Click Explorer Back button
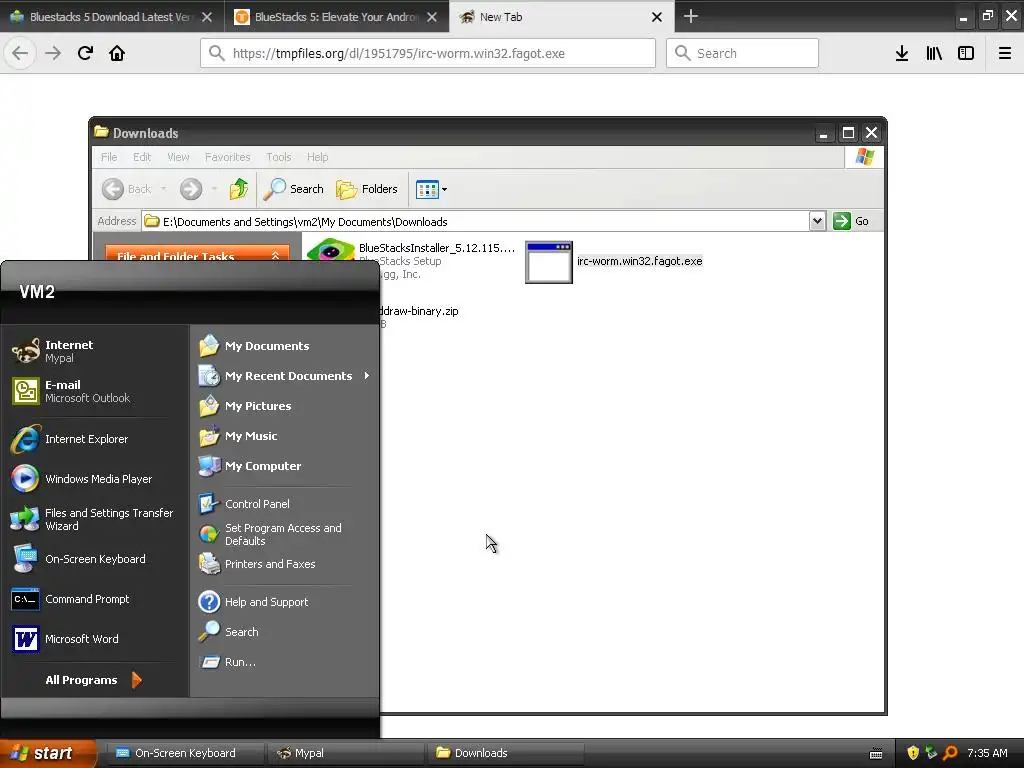 pyautogui.click(x=127, y=189)
